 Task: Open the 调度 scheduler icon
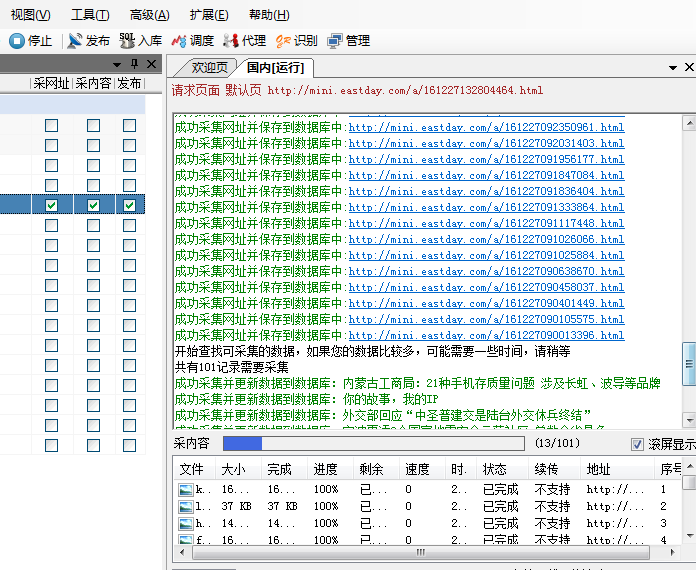pos(179,41)
